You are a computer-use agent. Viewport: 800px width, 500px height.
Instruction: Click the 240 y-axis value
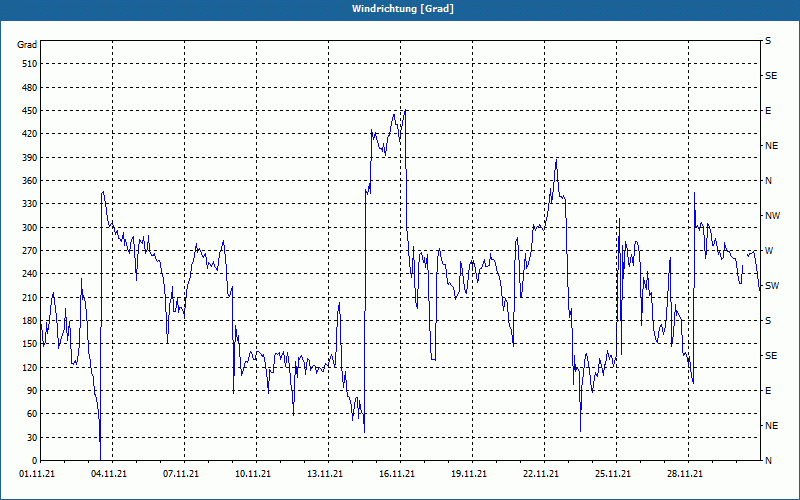(x=30, y=274)
